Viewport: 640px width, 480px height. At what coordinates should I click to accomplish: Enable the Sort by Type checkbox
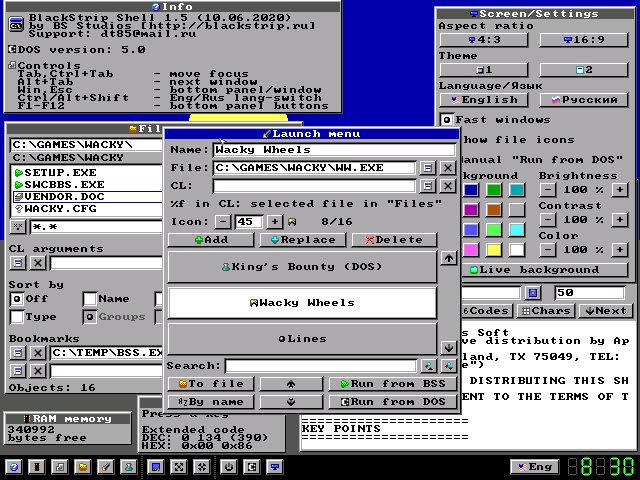pyautogui.click(x=17, y=317)
